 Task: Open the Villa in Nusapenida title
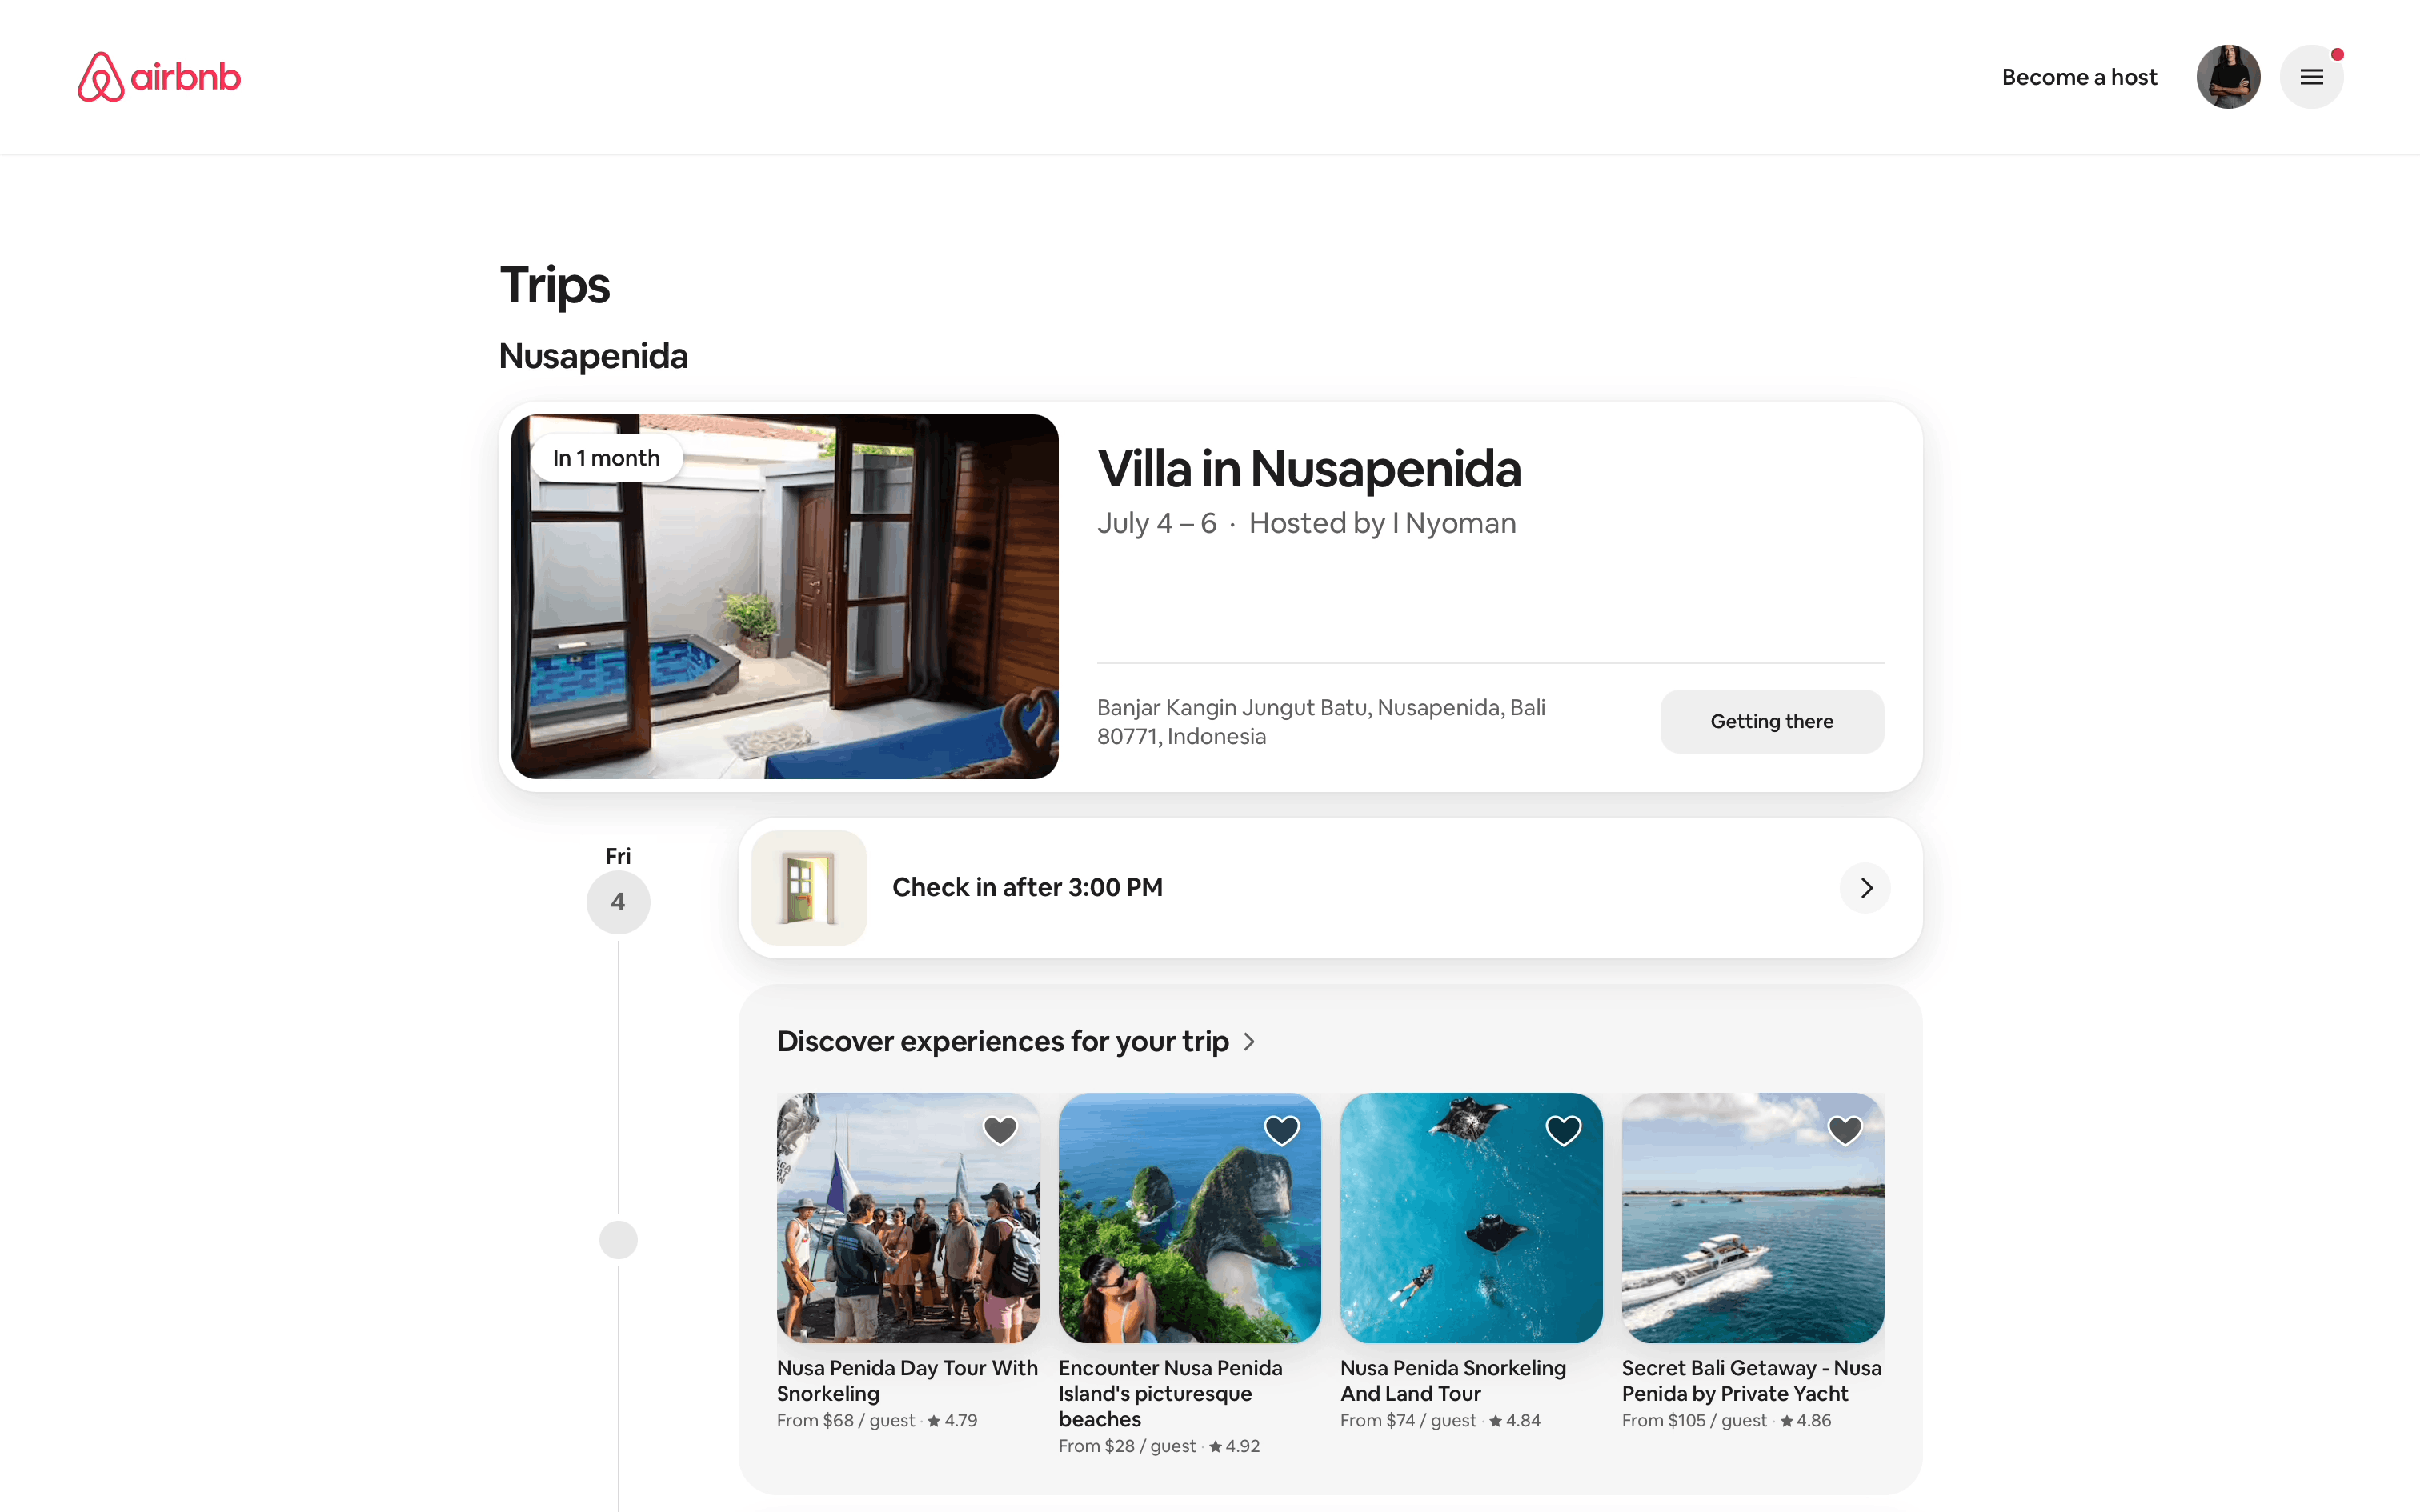click(x=1309, y=469)
